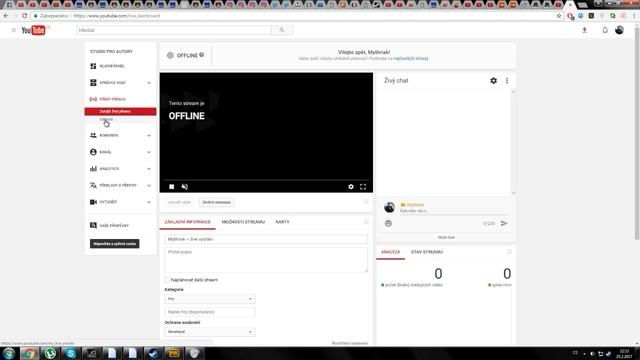Unmute the stream preview audio
This screenshot has height=360, width=640.
coord(184,187)
